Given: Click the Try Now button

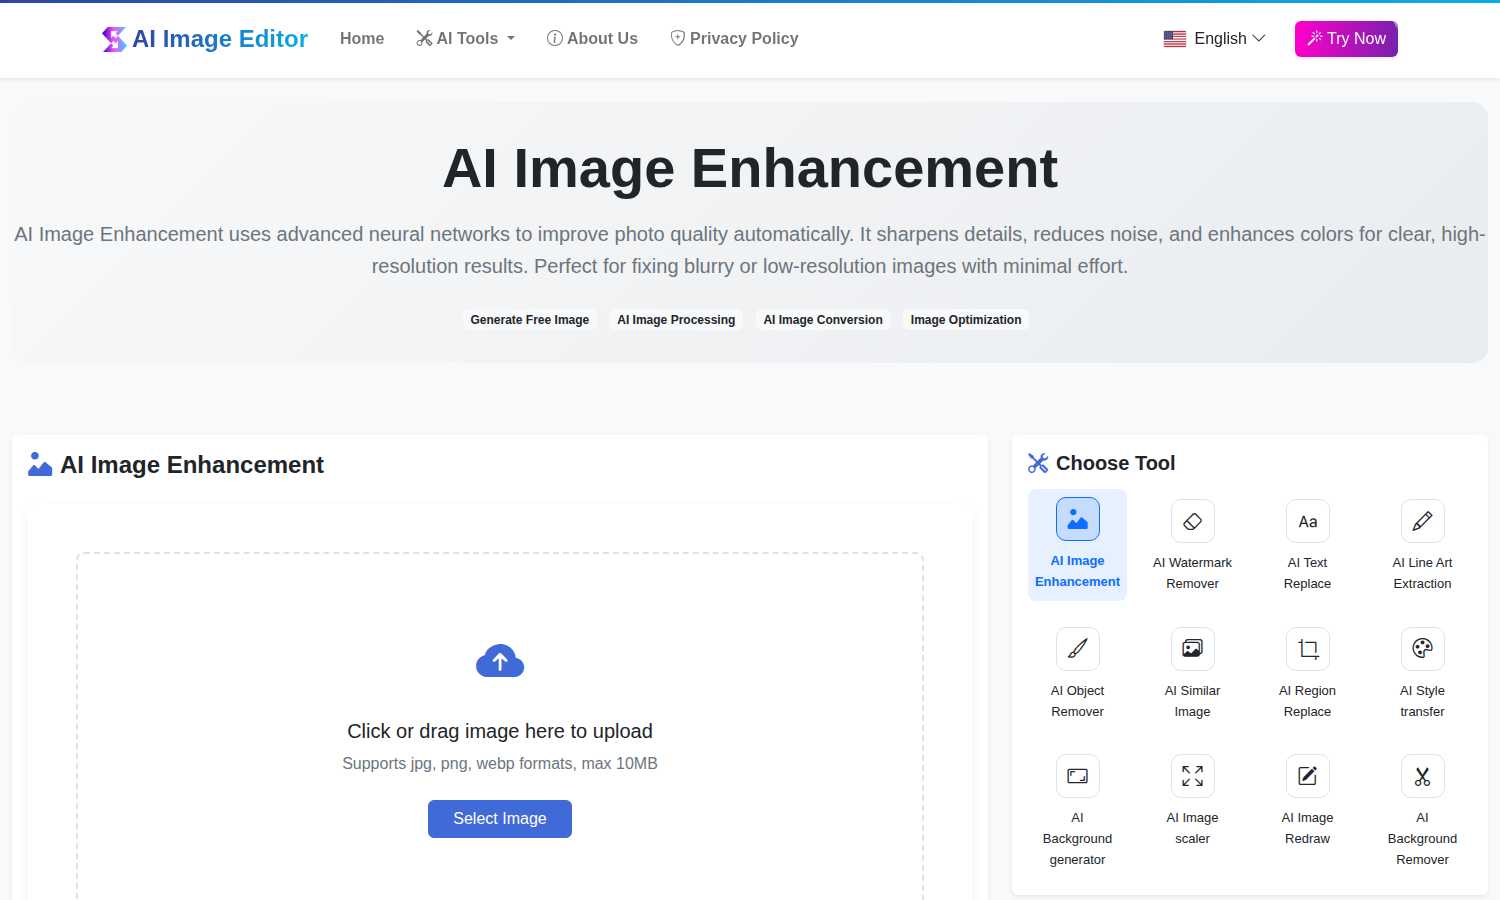Looking at the screenshot, I should coord(1346,39).
